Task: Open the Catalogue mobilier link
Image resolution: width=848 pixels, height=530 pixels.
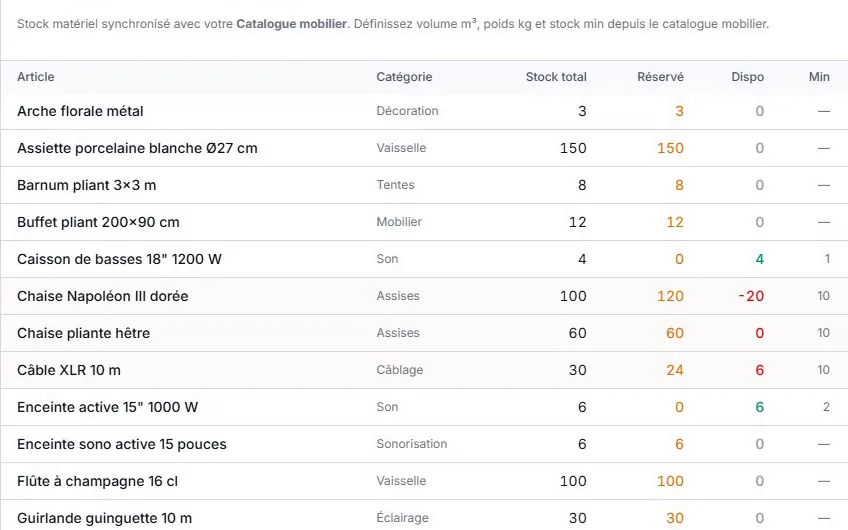Action: [292, 24]
